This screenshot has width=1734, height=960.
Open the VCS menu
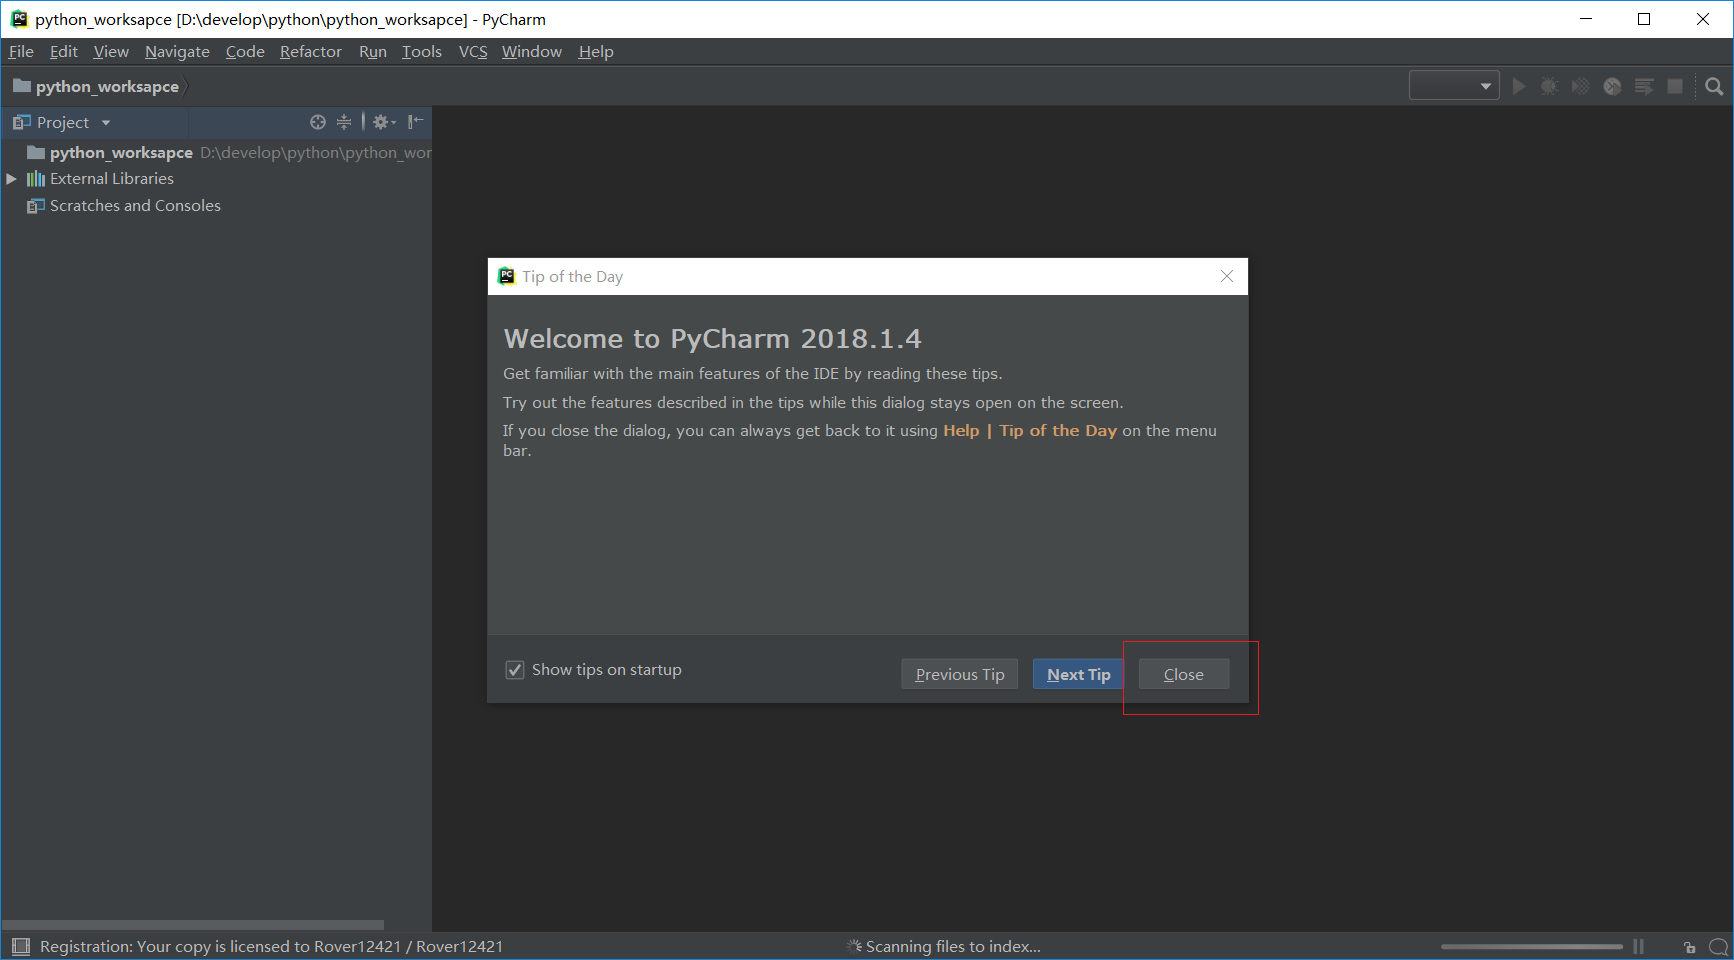coord(472,51)
